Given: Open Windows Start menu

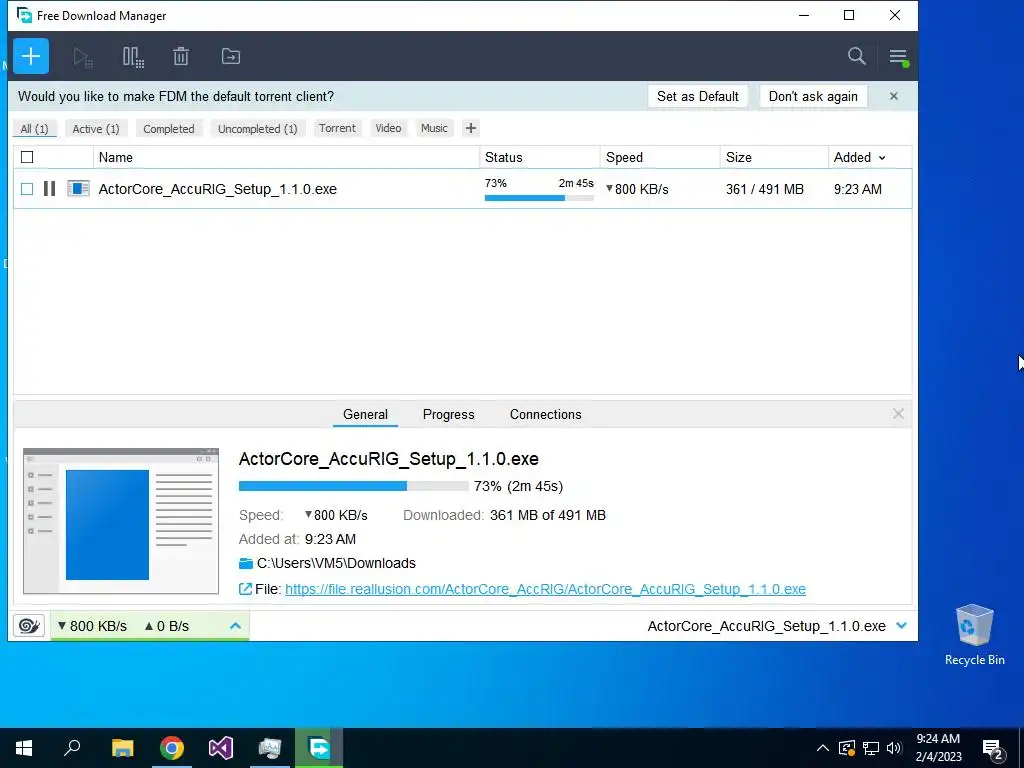Looking at the screenshot, I should (x=24, y=748).
